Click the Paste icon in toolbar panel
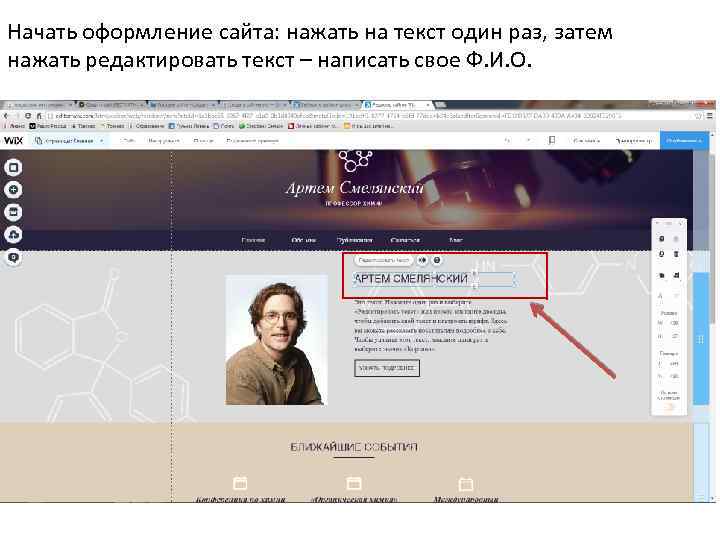 point(676,239)
